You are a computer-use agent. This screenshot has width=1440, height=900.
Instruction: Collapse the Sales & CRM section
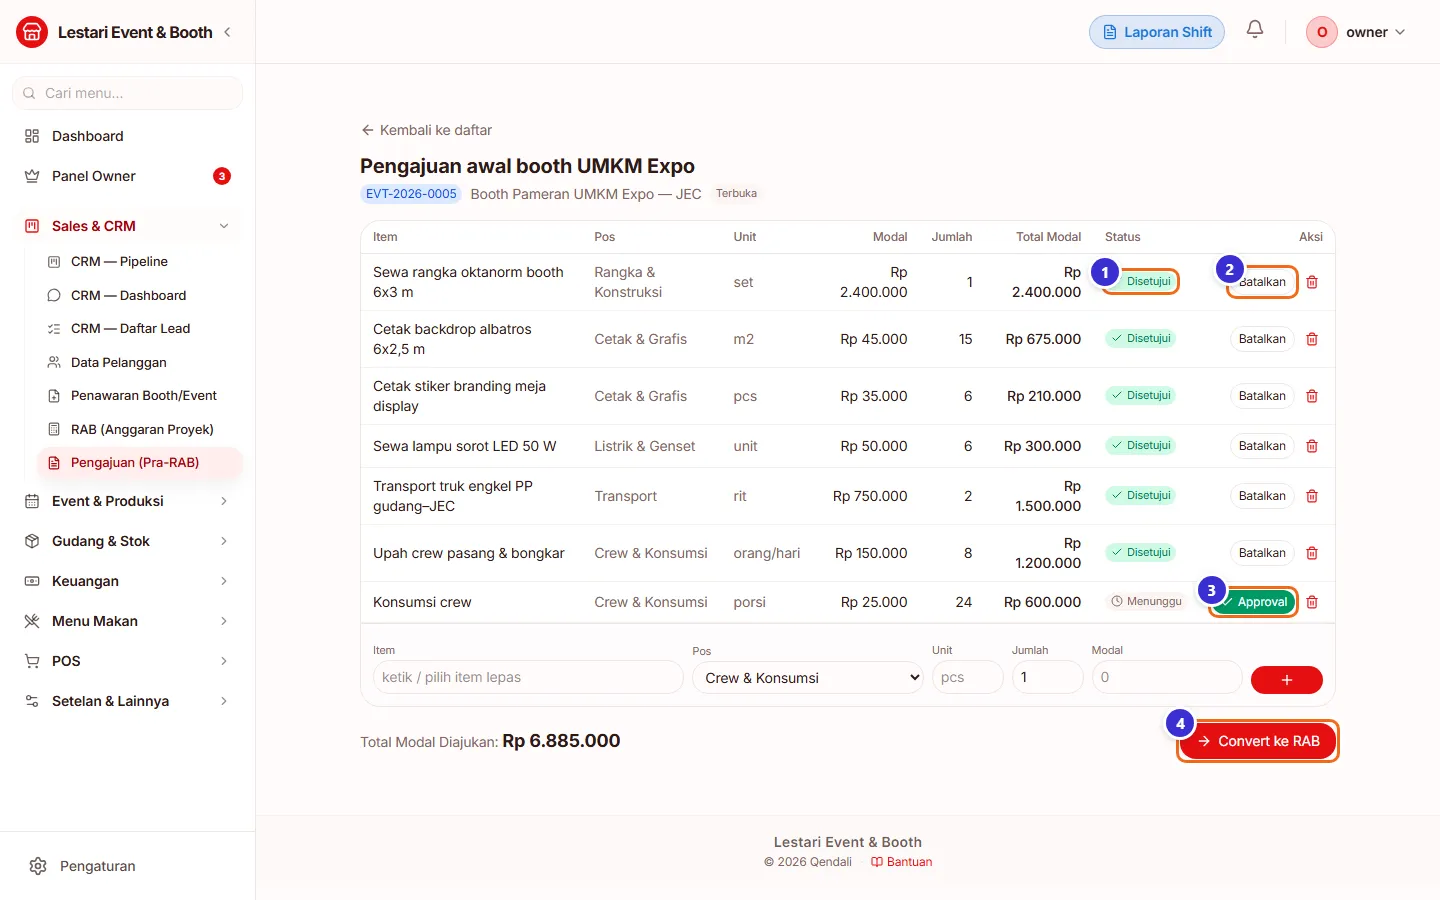(128, 226)
